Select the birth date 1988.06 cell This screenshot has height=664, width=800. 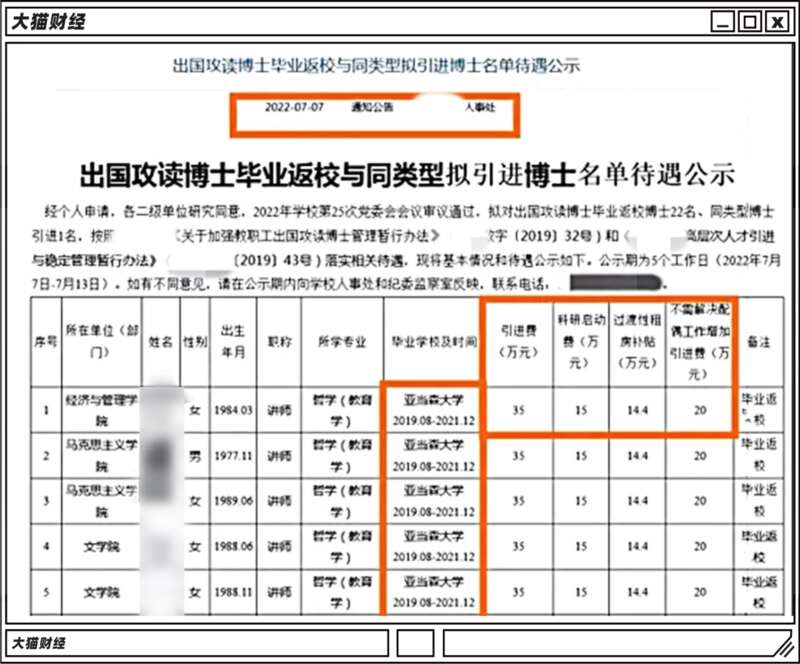[x=233, y=546]
